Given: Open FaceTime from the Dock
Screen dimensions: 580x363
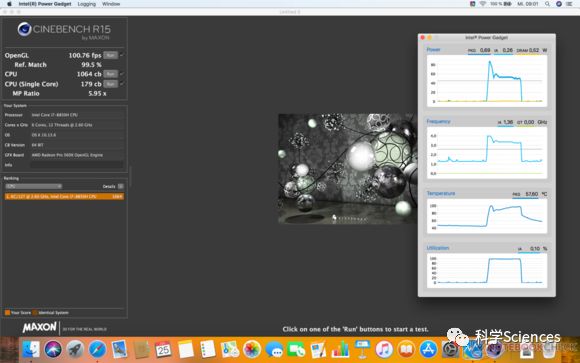Looking at the screenshot, I should coord(296,349).
